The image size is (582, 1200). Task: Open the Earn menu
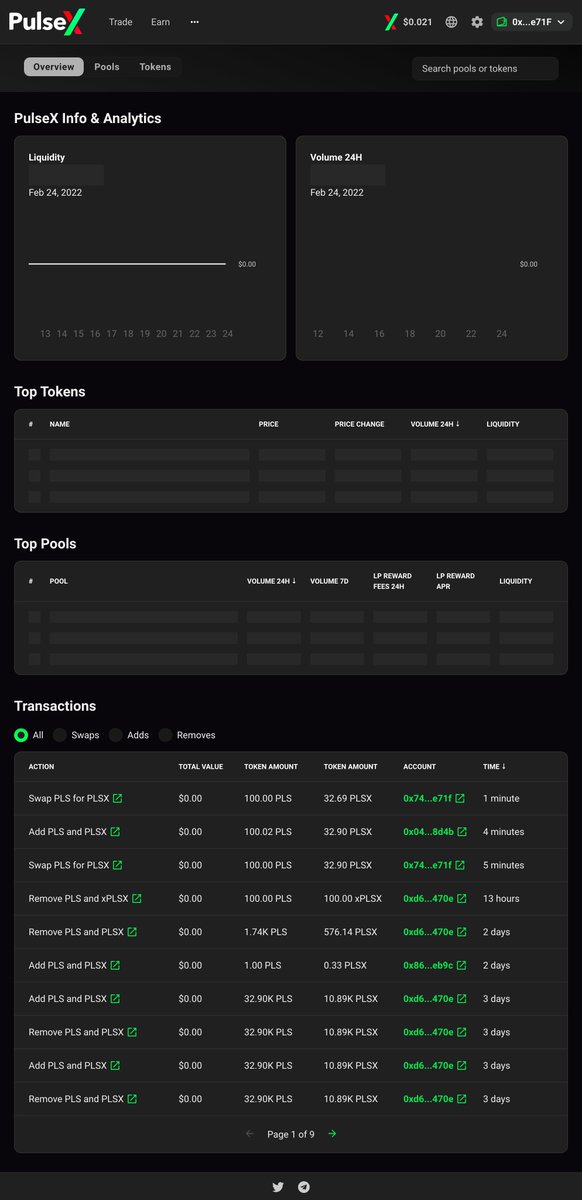pos(160,22)
